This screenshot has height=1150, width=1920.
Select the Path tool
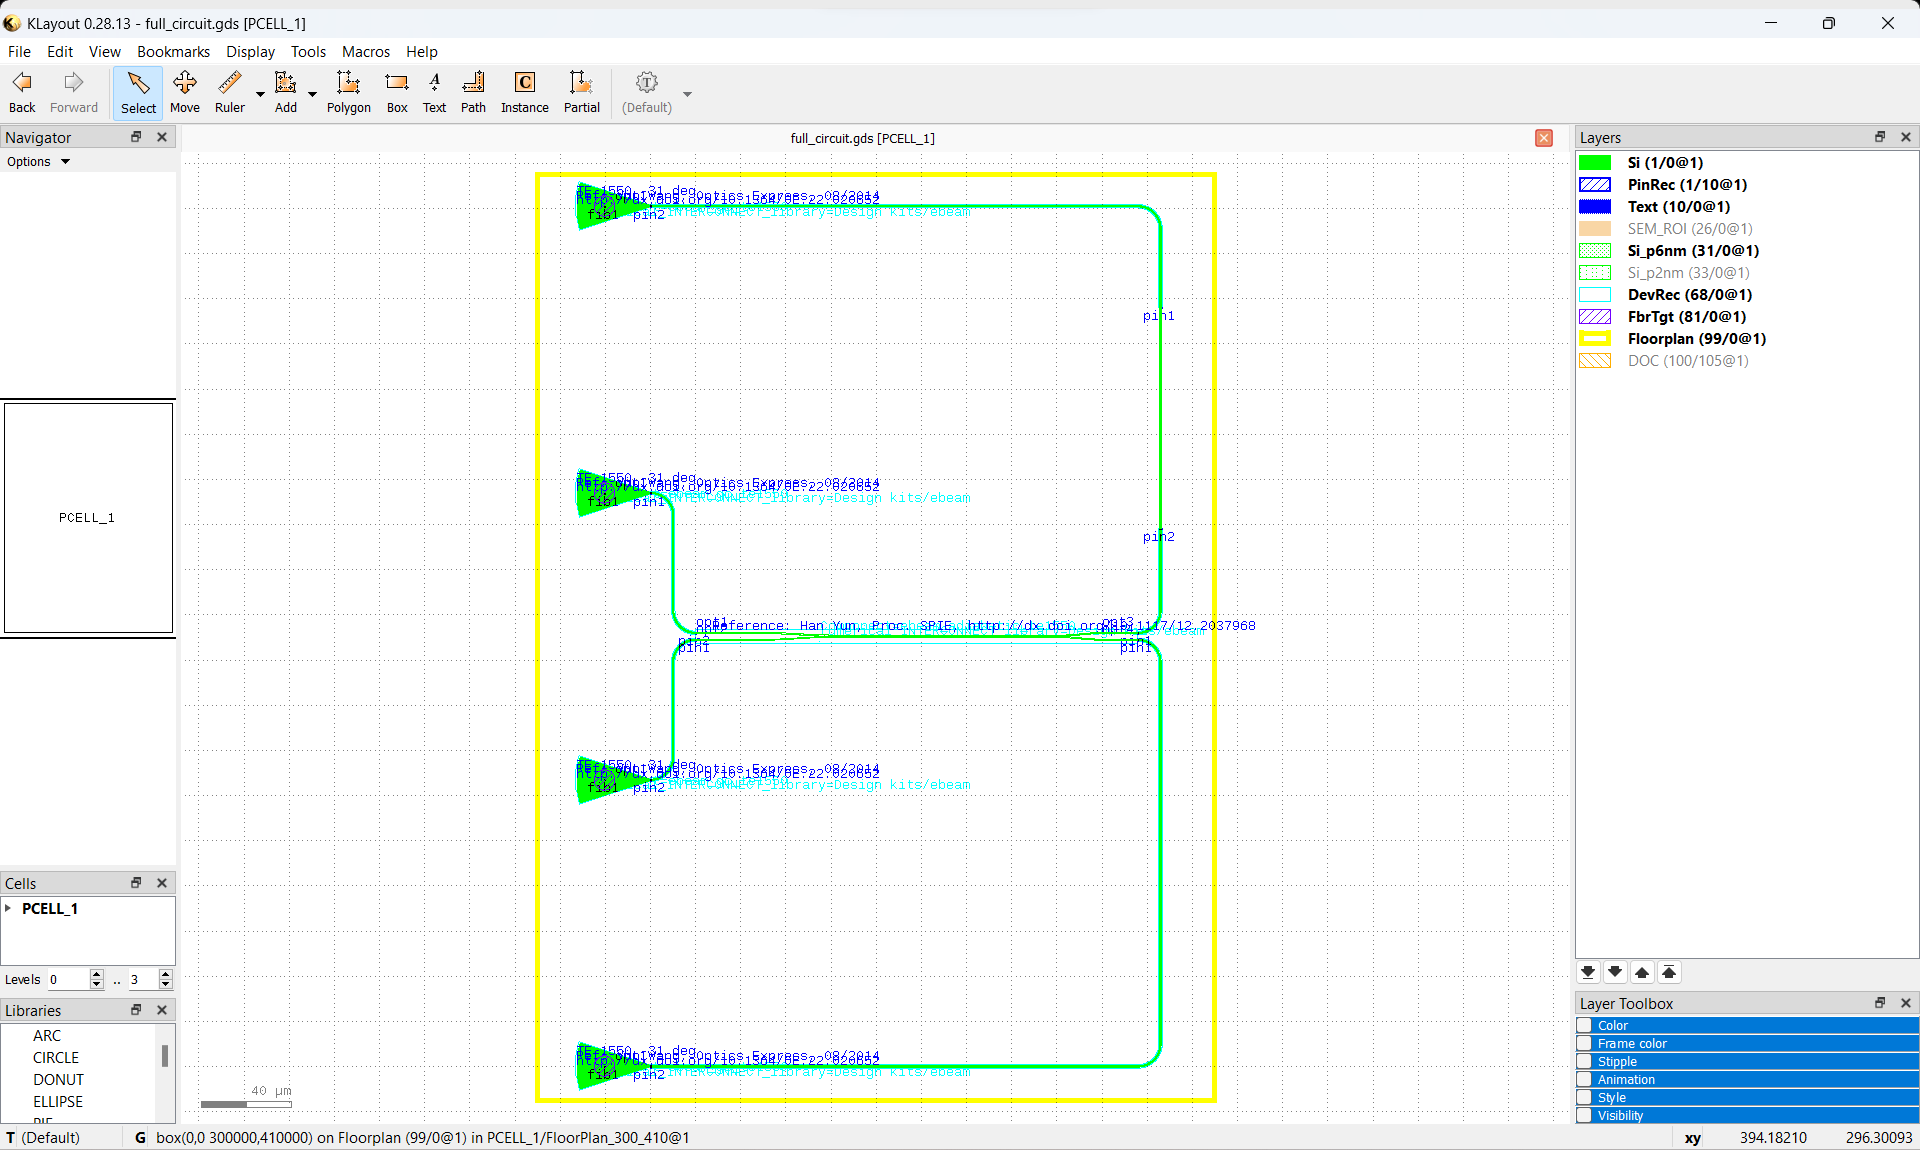473,92
